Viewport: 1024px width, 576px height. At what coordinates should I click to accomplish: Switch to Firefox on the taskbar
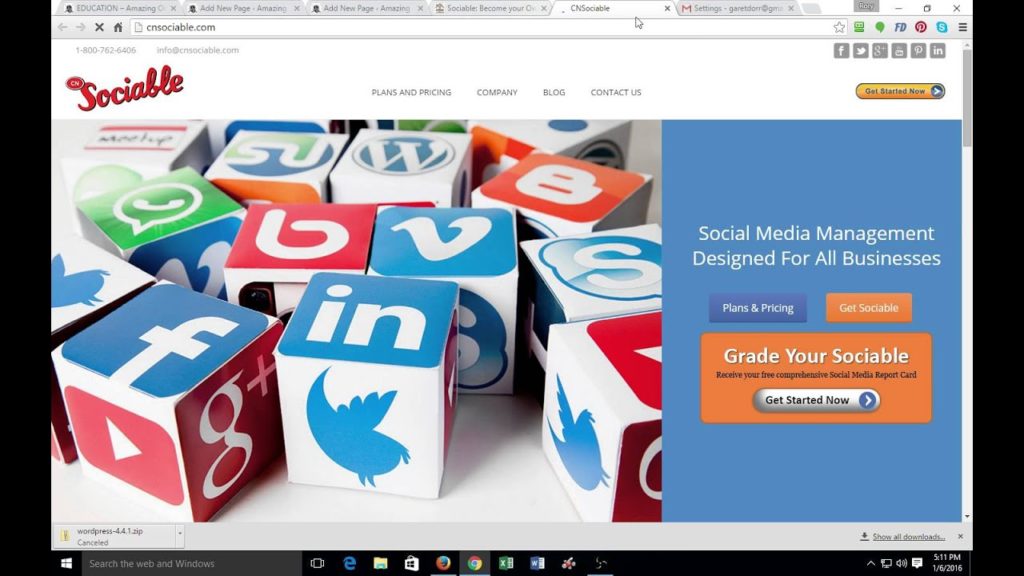[x=443, y=563]
